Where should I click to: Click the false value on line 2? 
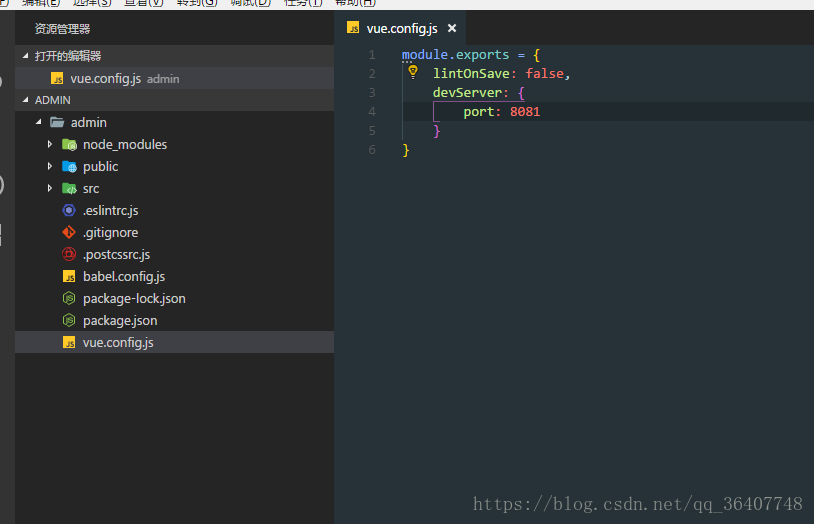click(544, 74)
